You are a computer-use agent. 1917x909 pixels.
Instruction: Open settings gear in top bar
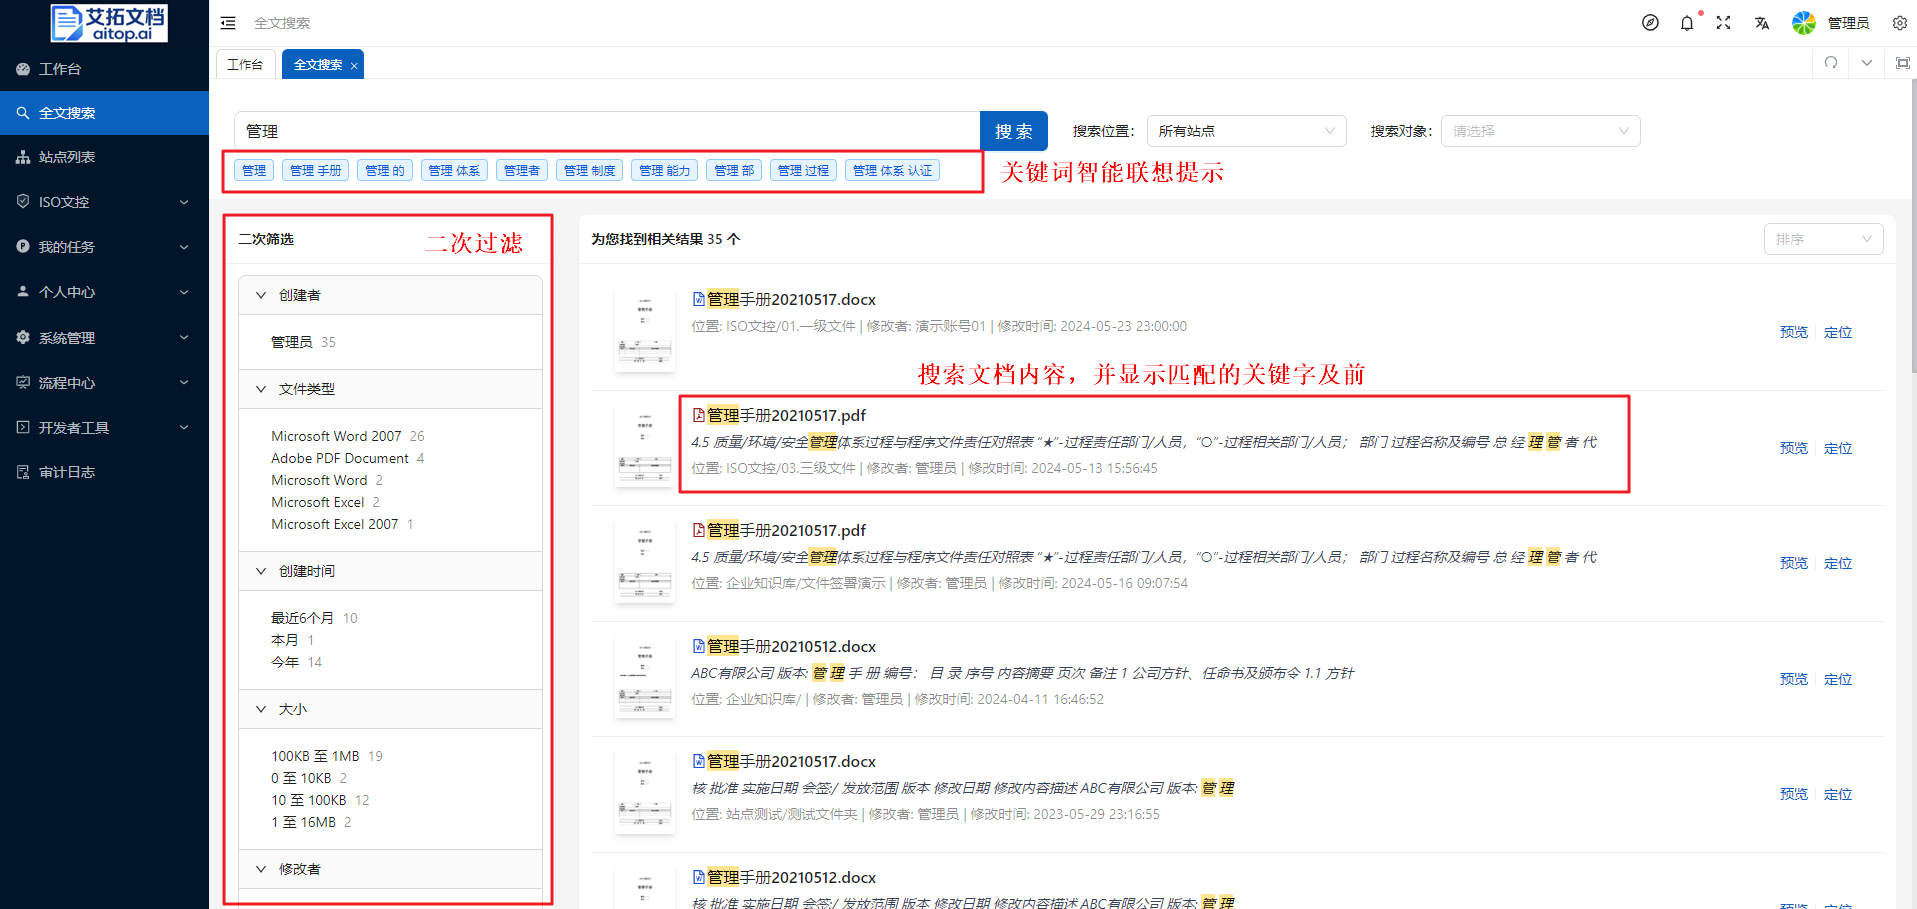point(1899,23)
